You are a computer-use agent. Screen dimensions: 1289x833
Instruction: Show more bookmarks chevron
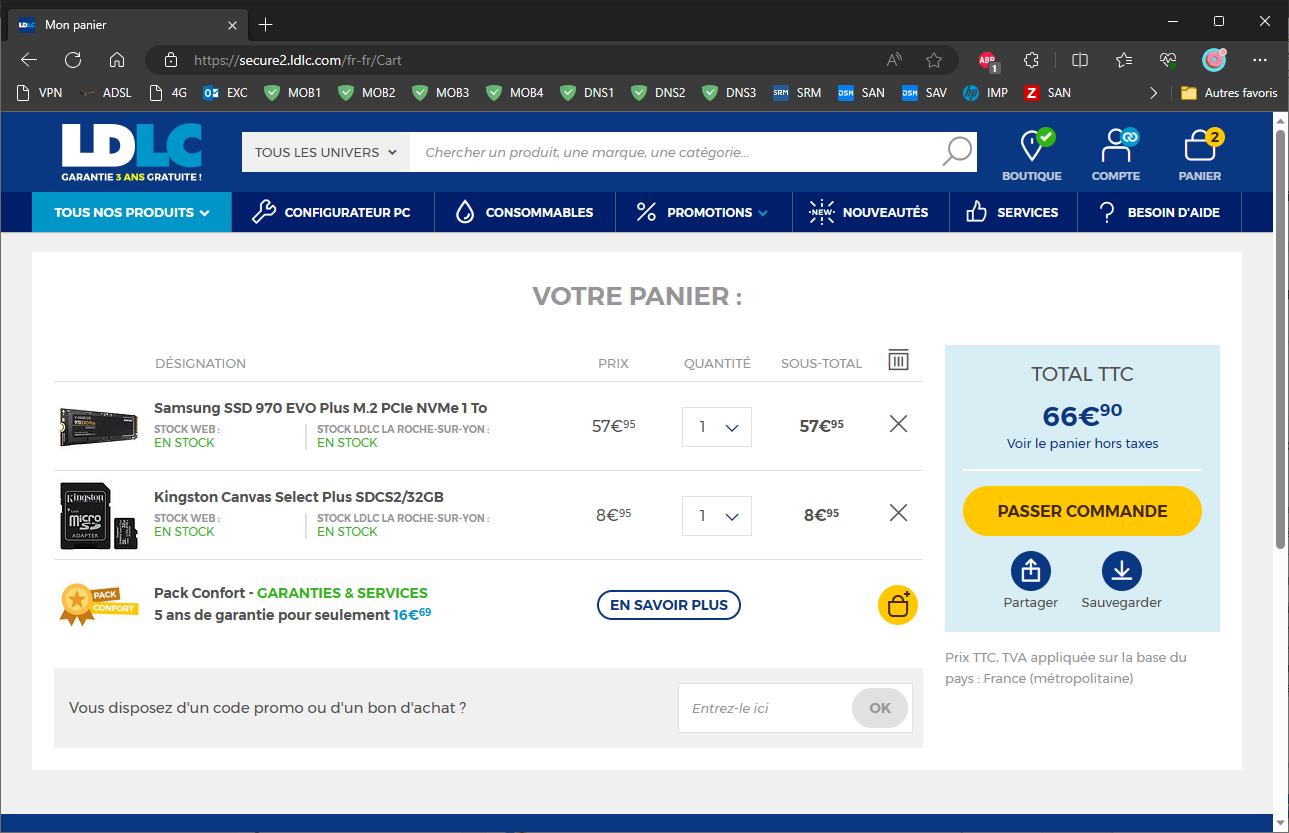(x=1153, y=93)
